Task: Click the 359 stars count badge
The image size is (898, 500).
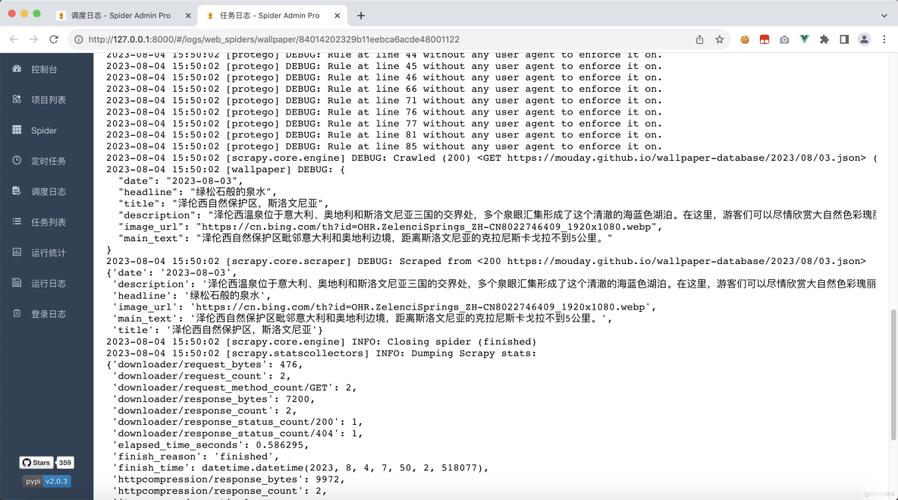Action: [65, 462]
